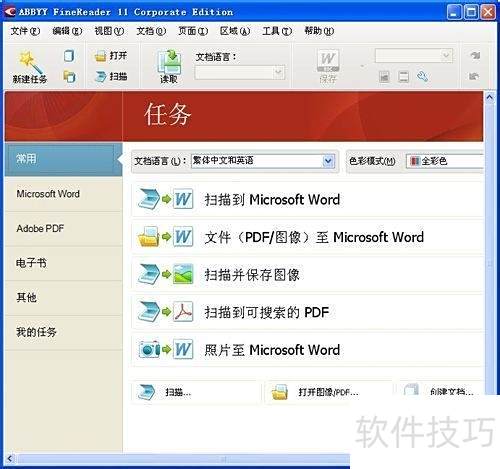Expand the 文档语言 繁体中文和英语 dropdown
The image size is (500, 469).
pyautogui.click(x=328, y=161)
